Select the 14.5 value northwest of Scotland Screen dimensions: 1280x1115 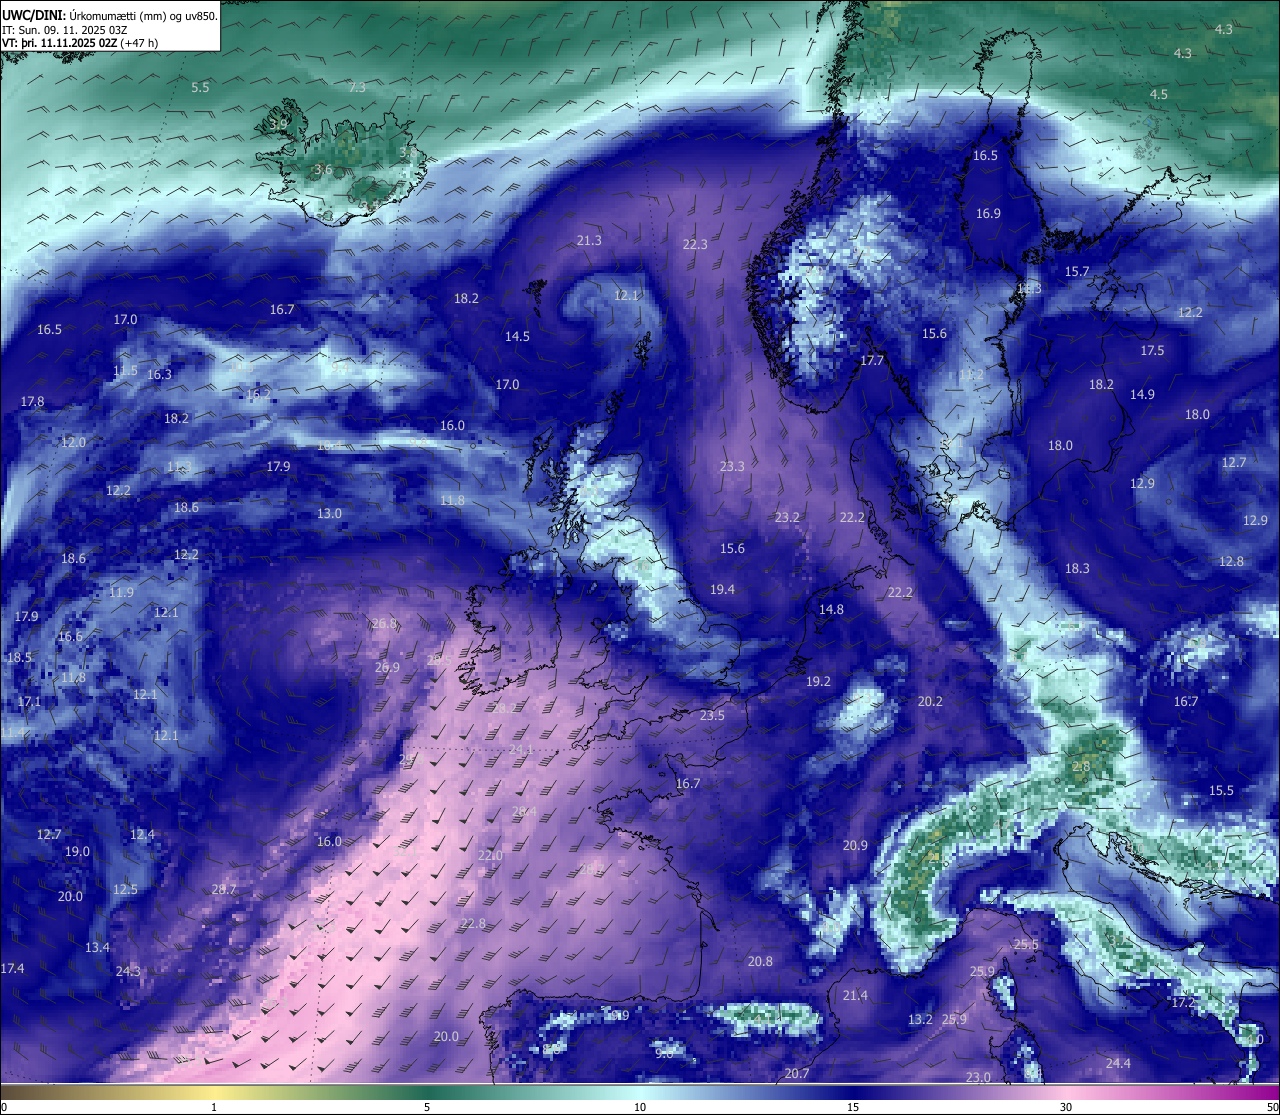[517, 337]
